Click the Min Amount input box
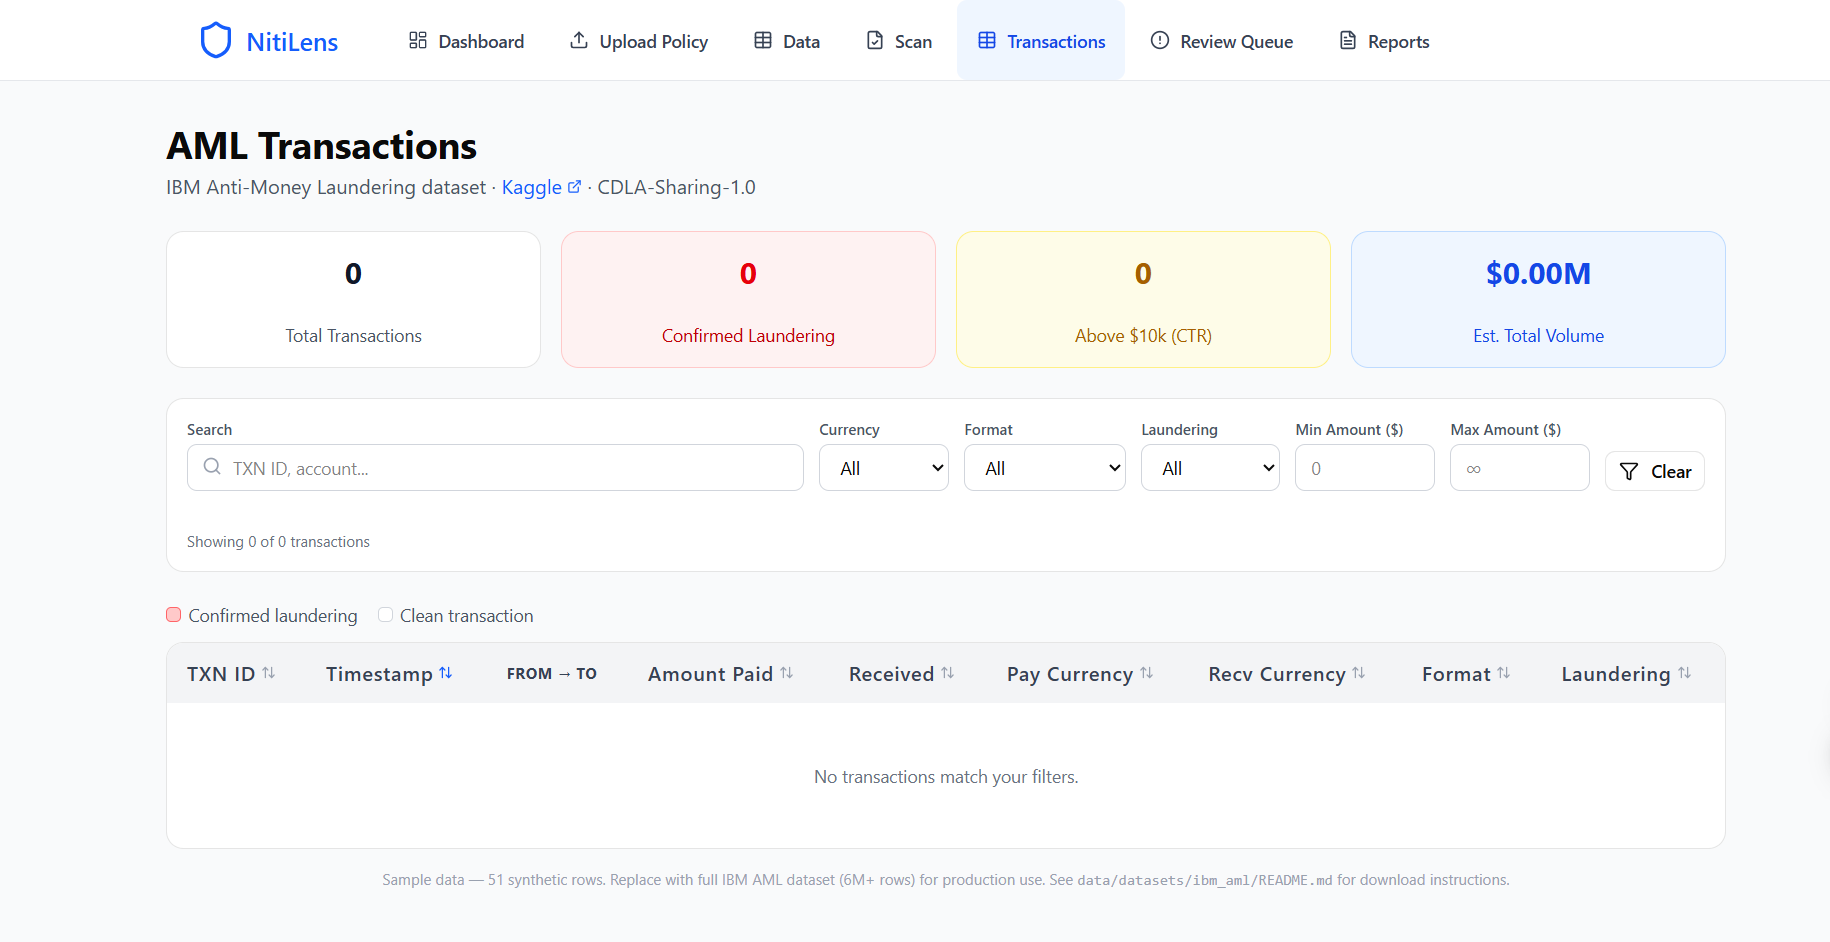This screenshot has height=942, width=1830. click(x=1364, y=468)
